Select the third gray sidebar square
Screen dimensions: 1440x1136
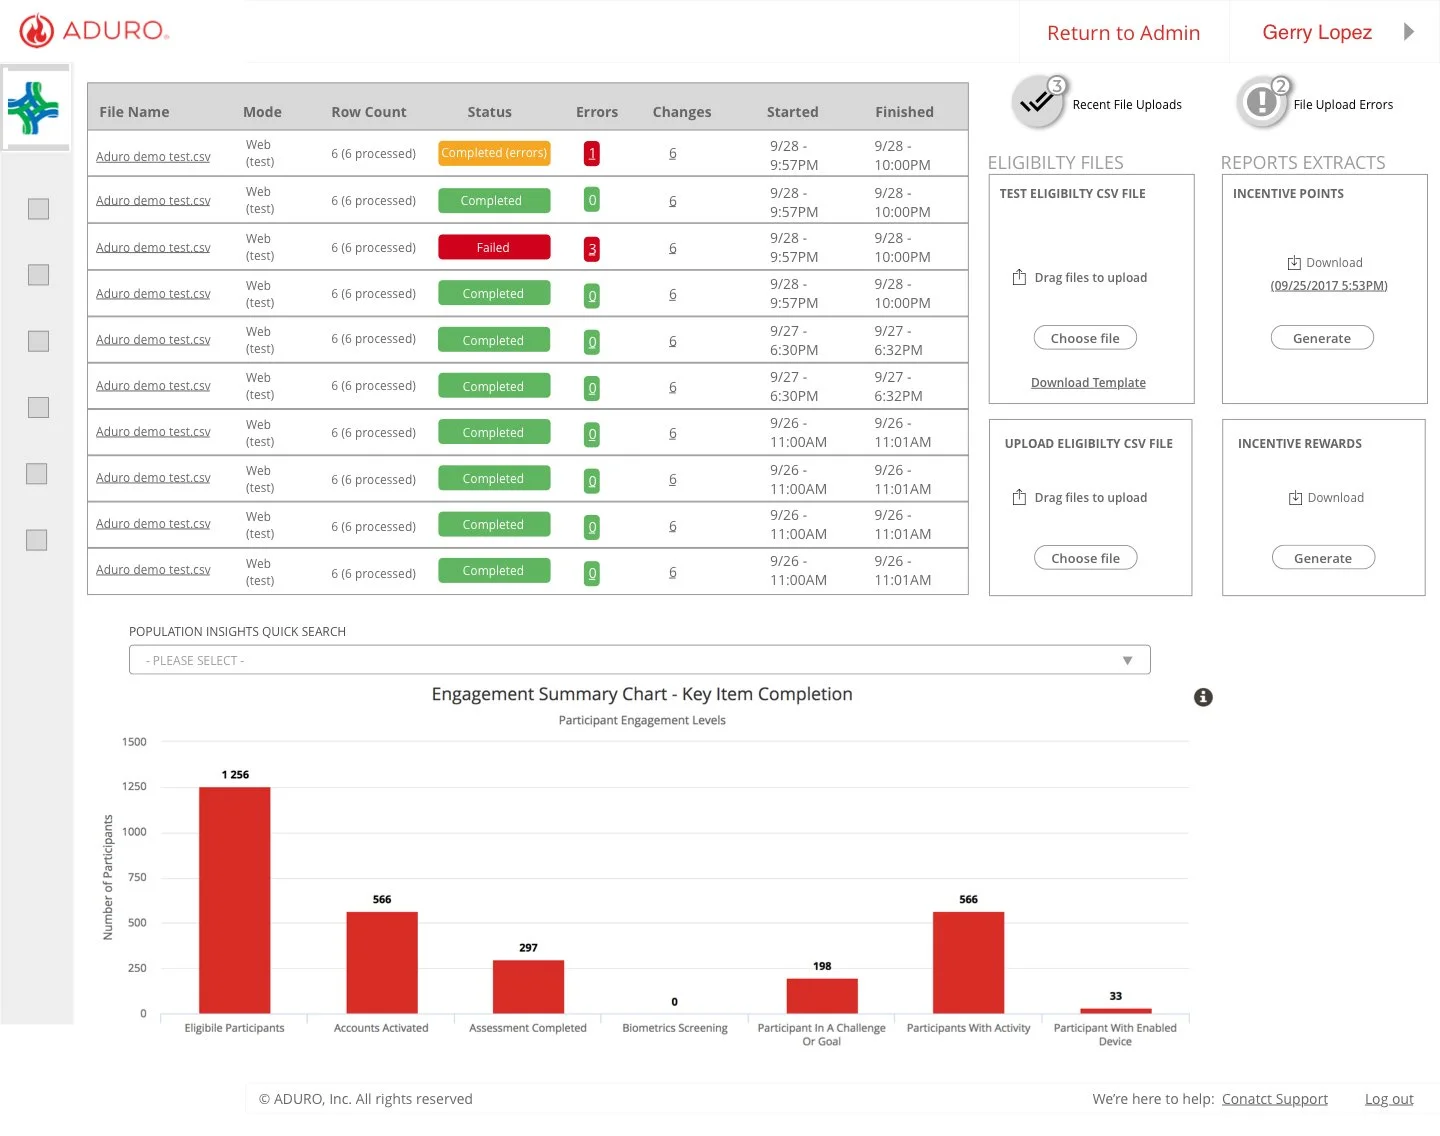pos(38,341)
